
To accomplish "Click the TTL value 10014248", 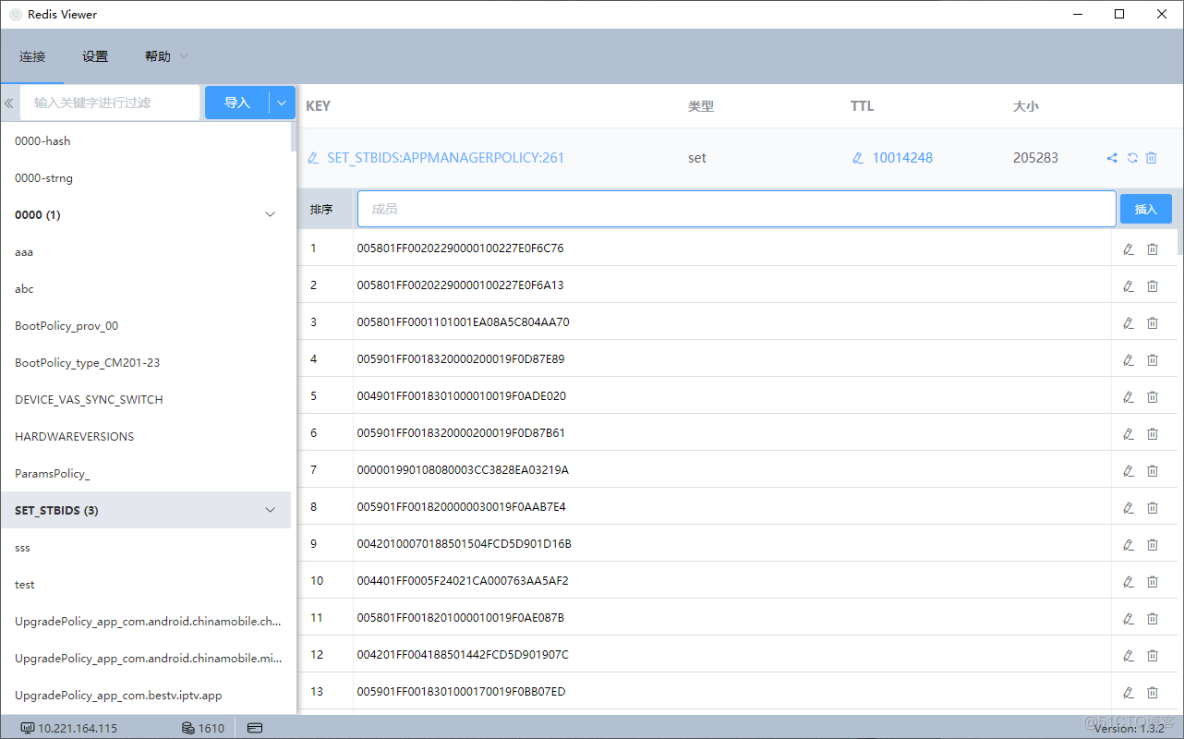I will (x=902, y=158).
